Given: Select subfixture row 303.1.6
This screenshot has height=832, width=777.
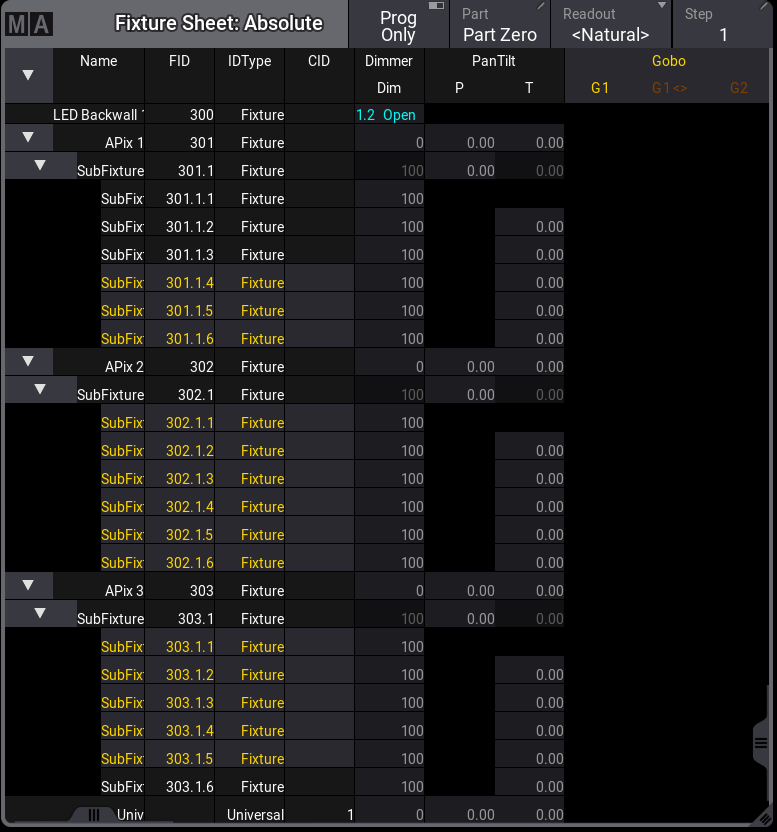Looking at the screenshot, I should [x=189, y=787].
